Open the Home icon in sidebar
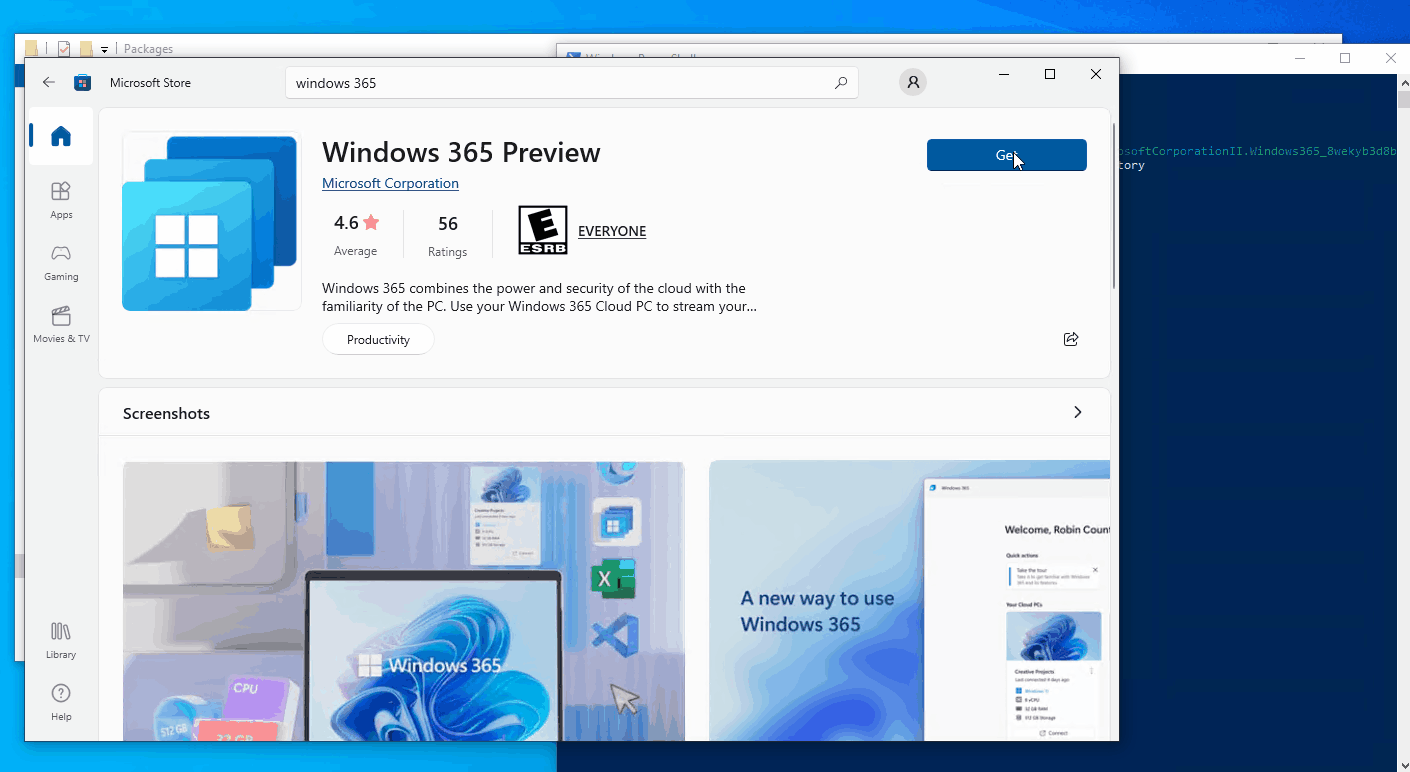 point(61,136)
